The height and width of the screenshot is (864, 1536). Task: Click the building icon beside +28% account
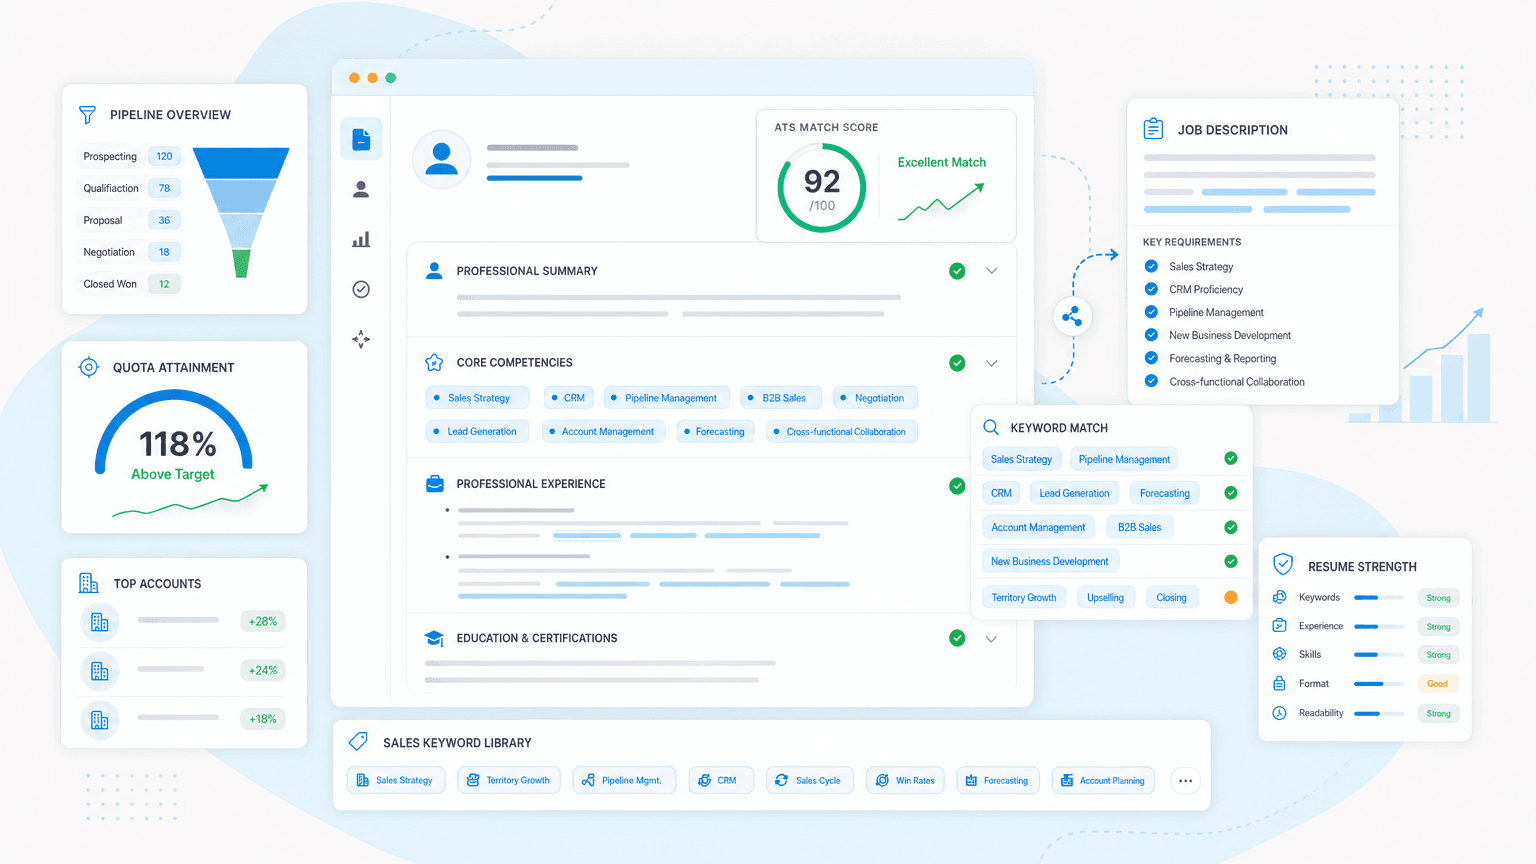100,622
